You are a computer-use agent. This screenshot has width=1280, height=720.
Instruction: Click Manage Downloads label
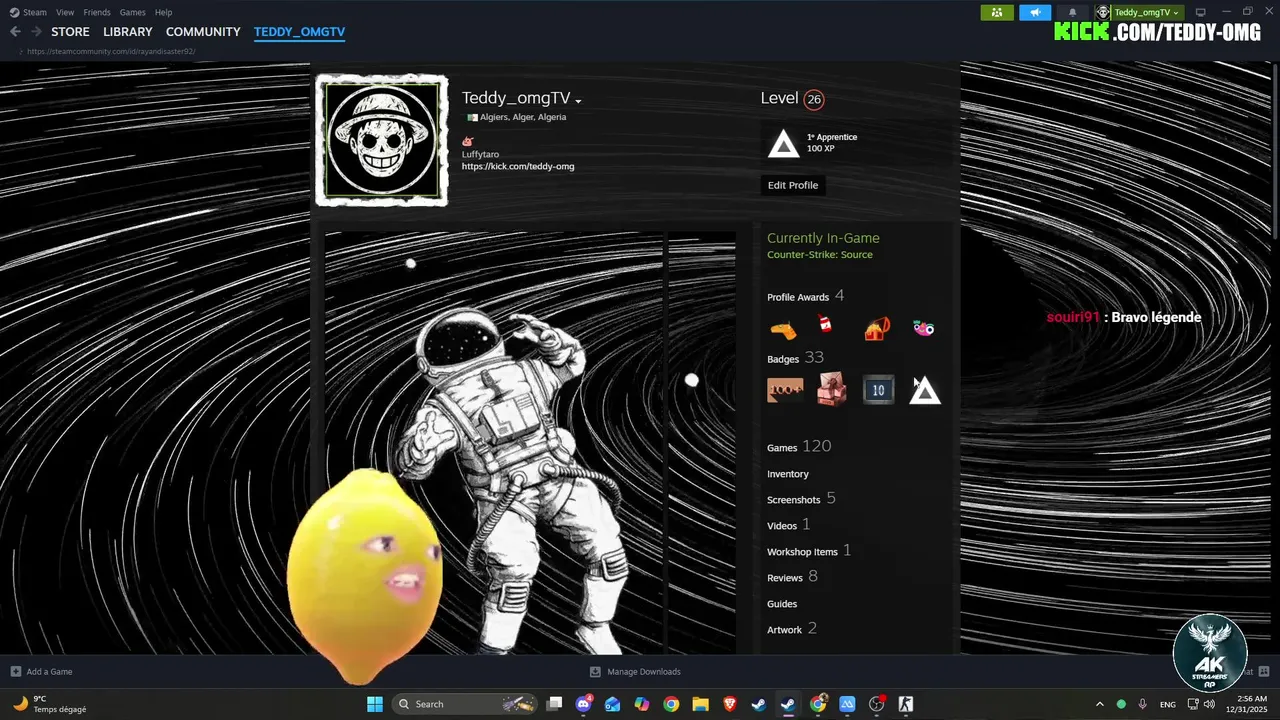point(644,672)
